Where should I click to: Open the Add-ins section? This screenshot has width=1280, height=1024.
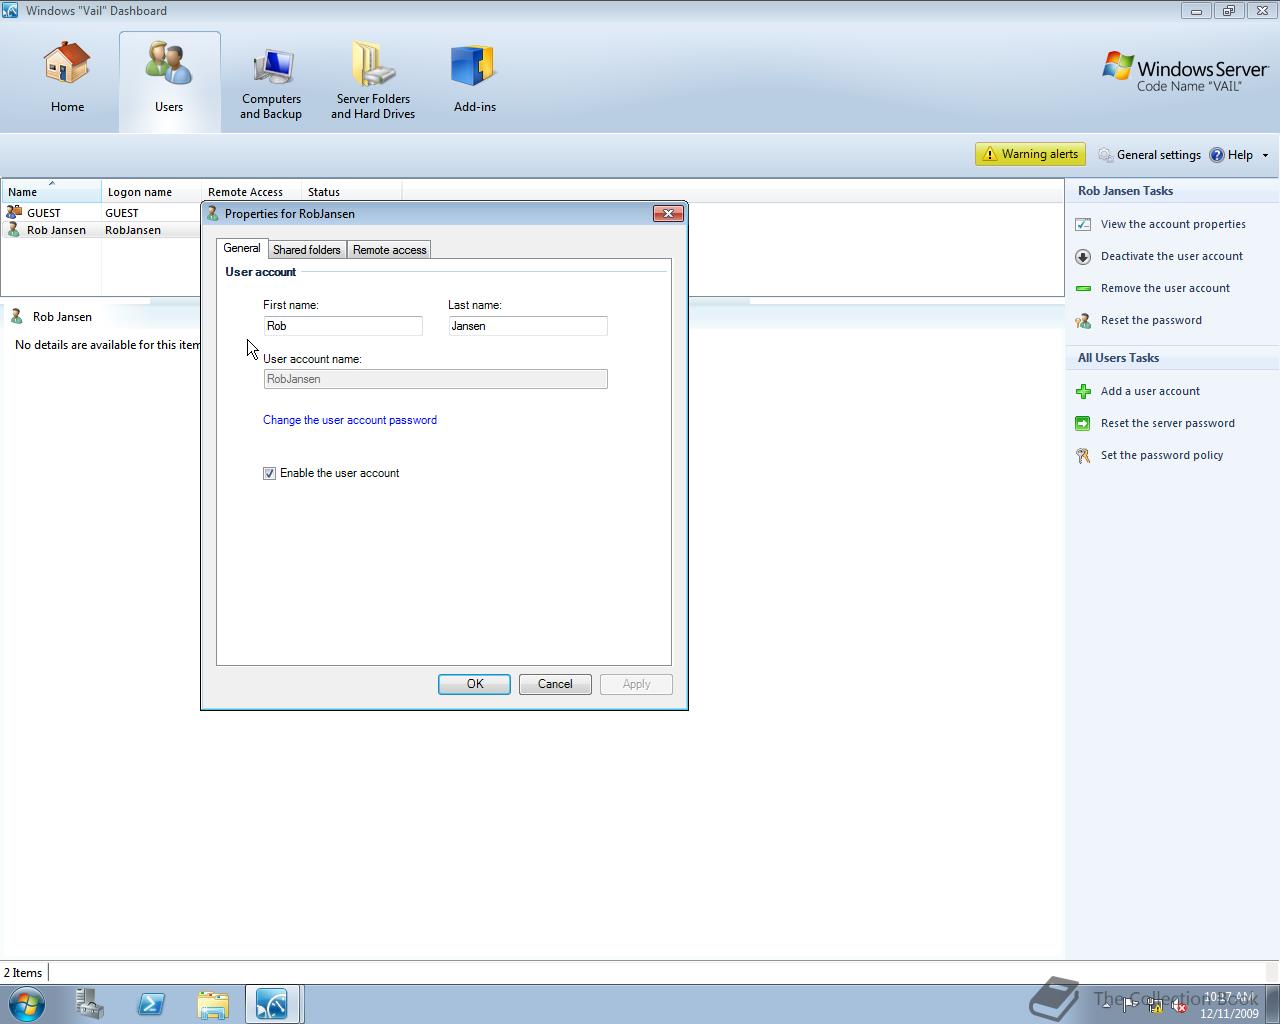[474, 78]
